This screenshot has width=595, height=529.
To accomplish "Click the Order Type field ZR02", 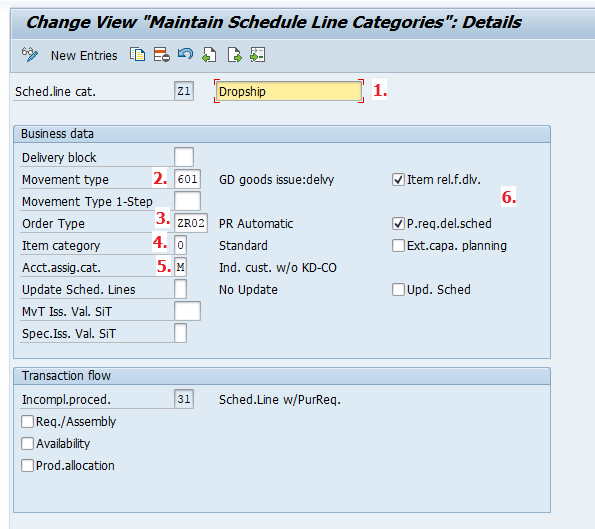I will [x=191, y=223].
